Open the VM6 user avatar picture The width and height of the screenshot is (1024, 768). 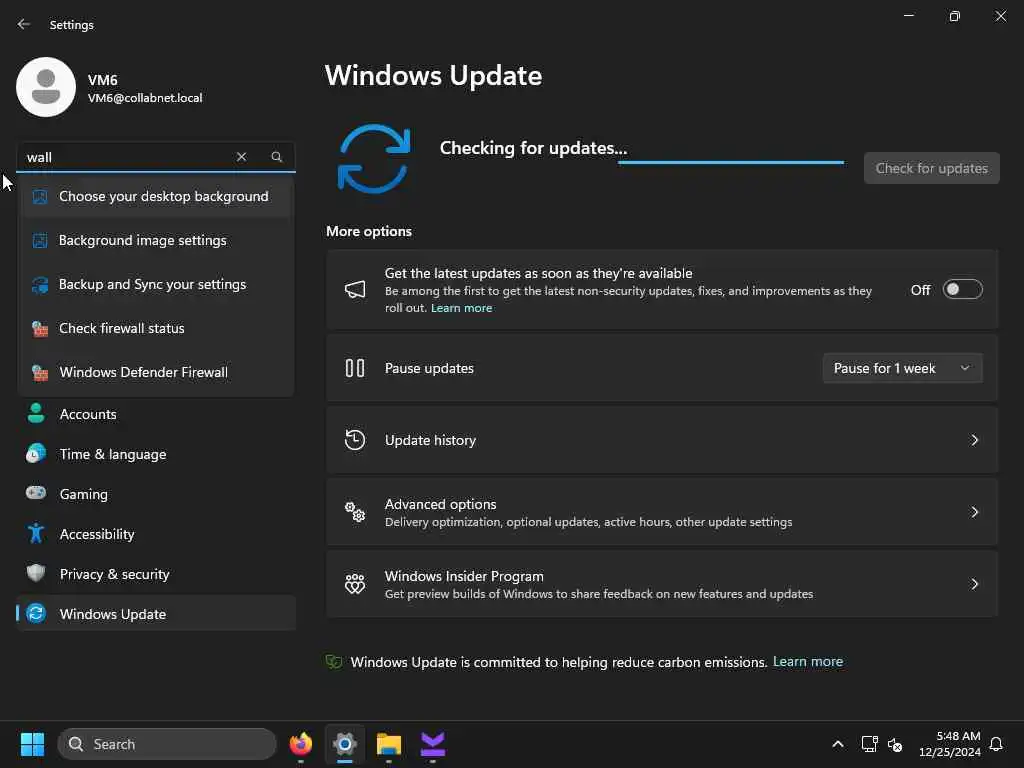pyautogui.click(x=46, y=87)
